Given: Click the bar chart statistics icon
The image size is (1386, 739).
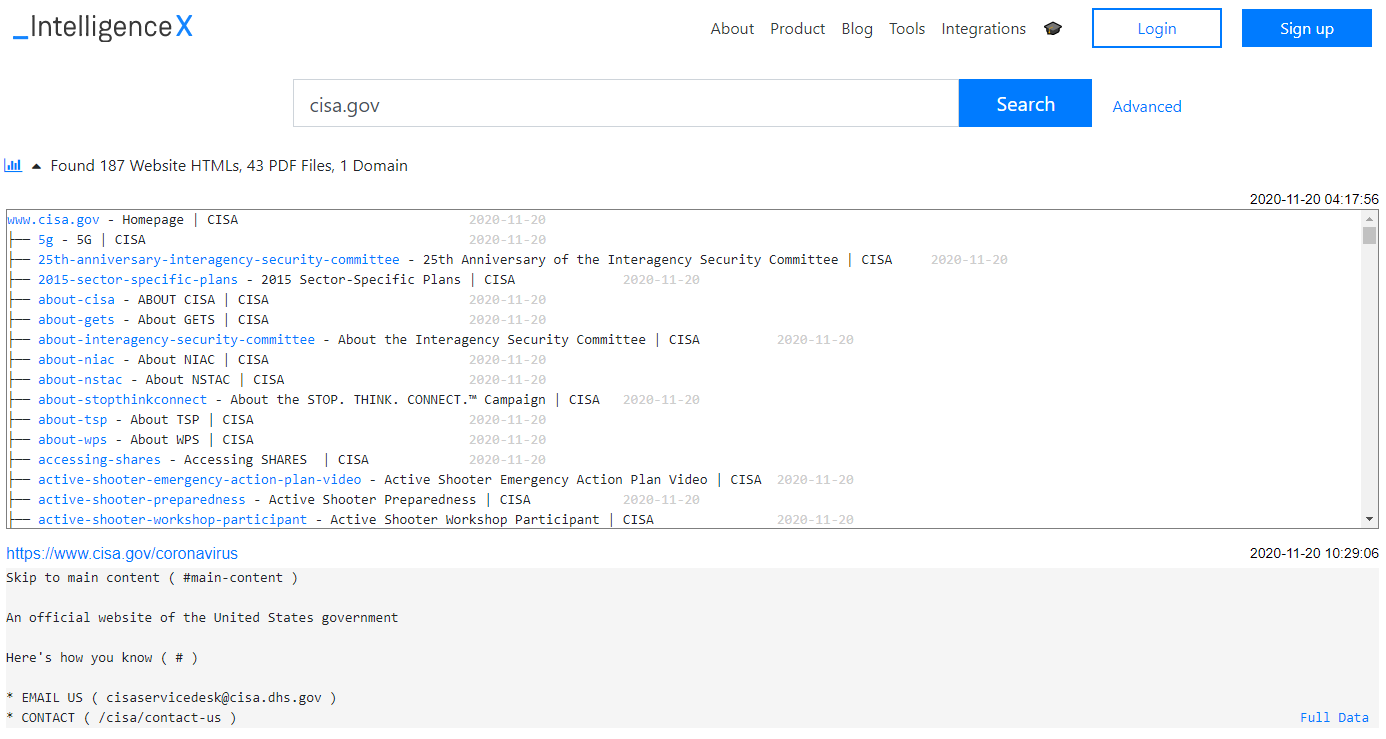Looking at the screenshot, I should tap(13, 165).
